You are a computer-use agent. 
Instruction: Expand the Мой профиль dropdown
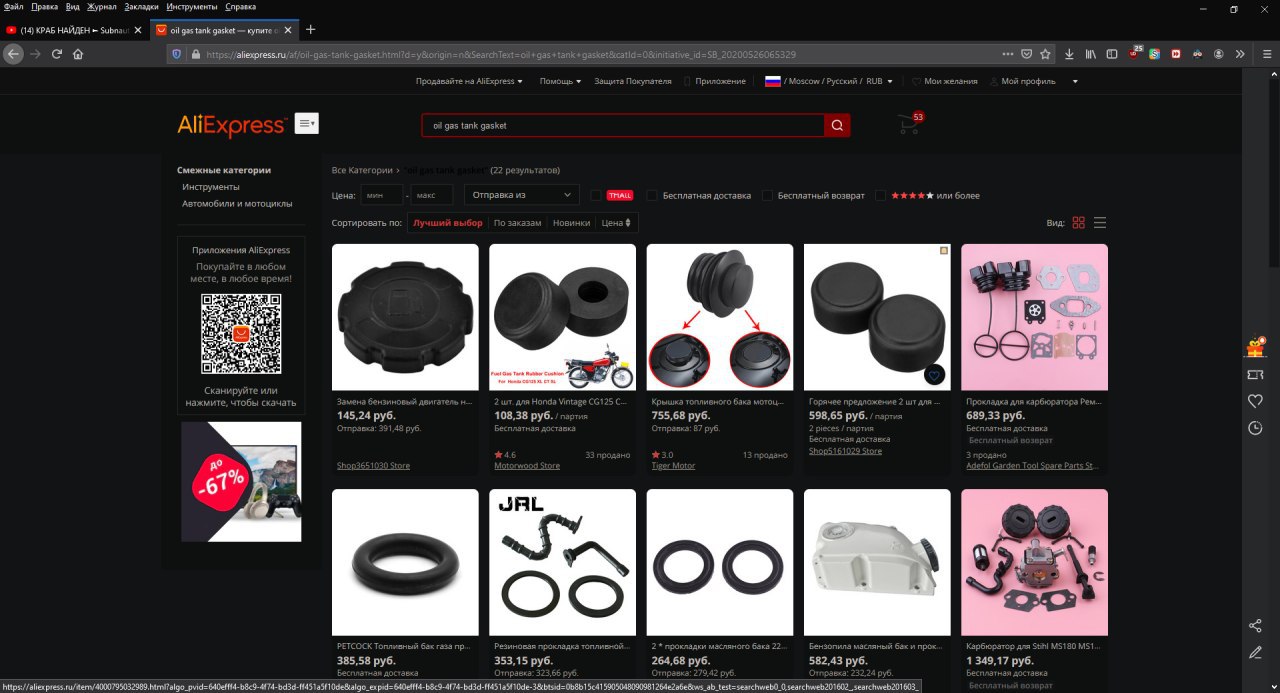(1035, 81)
